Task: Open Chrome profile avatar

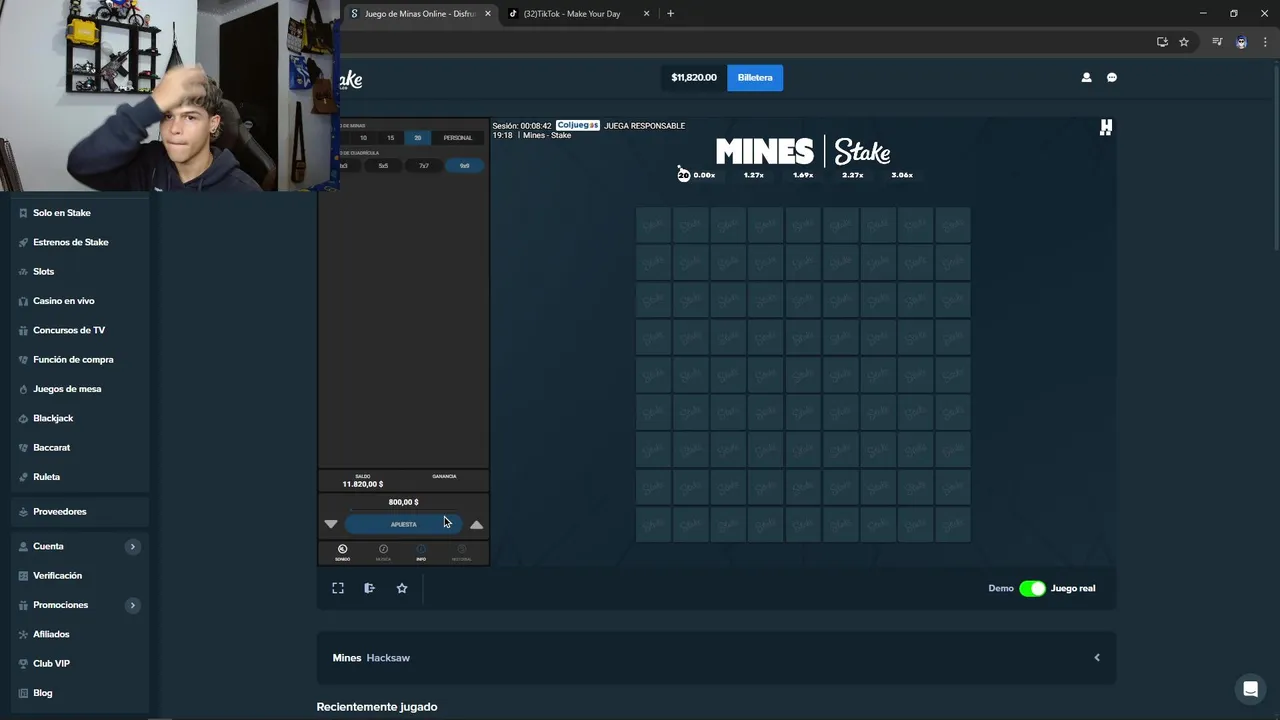Action: tap(1241, 42)
